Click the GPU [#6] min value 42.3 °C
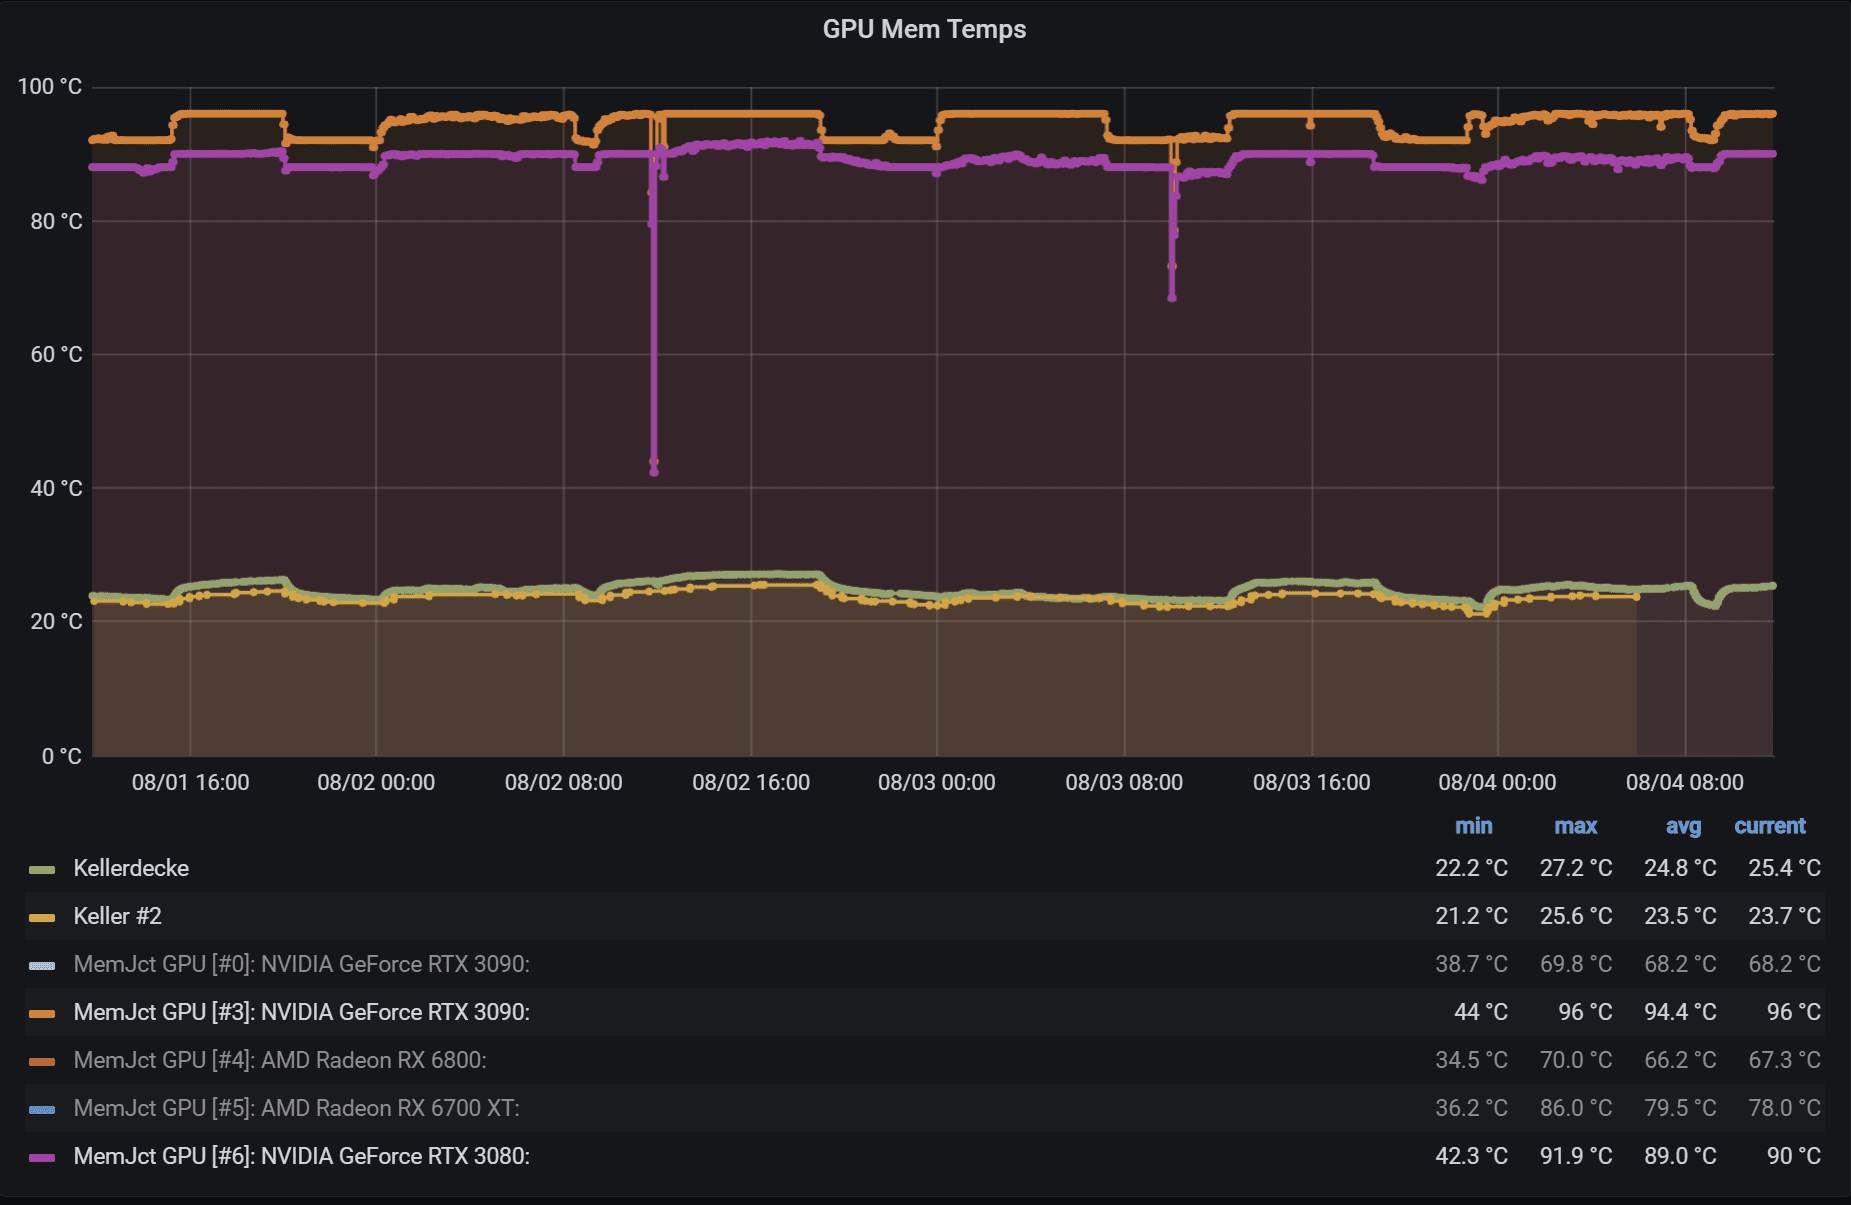 tap(1471, 1156)
